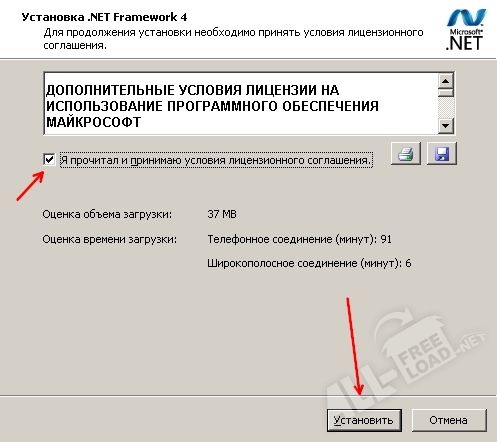Click the Microsoft .NET logo
The image size is (497, 442).
(x=465, y=30)
